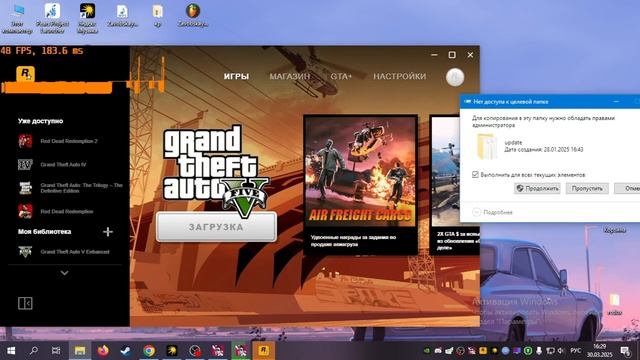Viewport: 640px width, 360px height.
Task: Maximize the Rockstar launcher window
Action: [x=452, y=55]
